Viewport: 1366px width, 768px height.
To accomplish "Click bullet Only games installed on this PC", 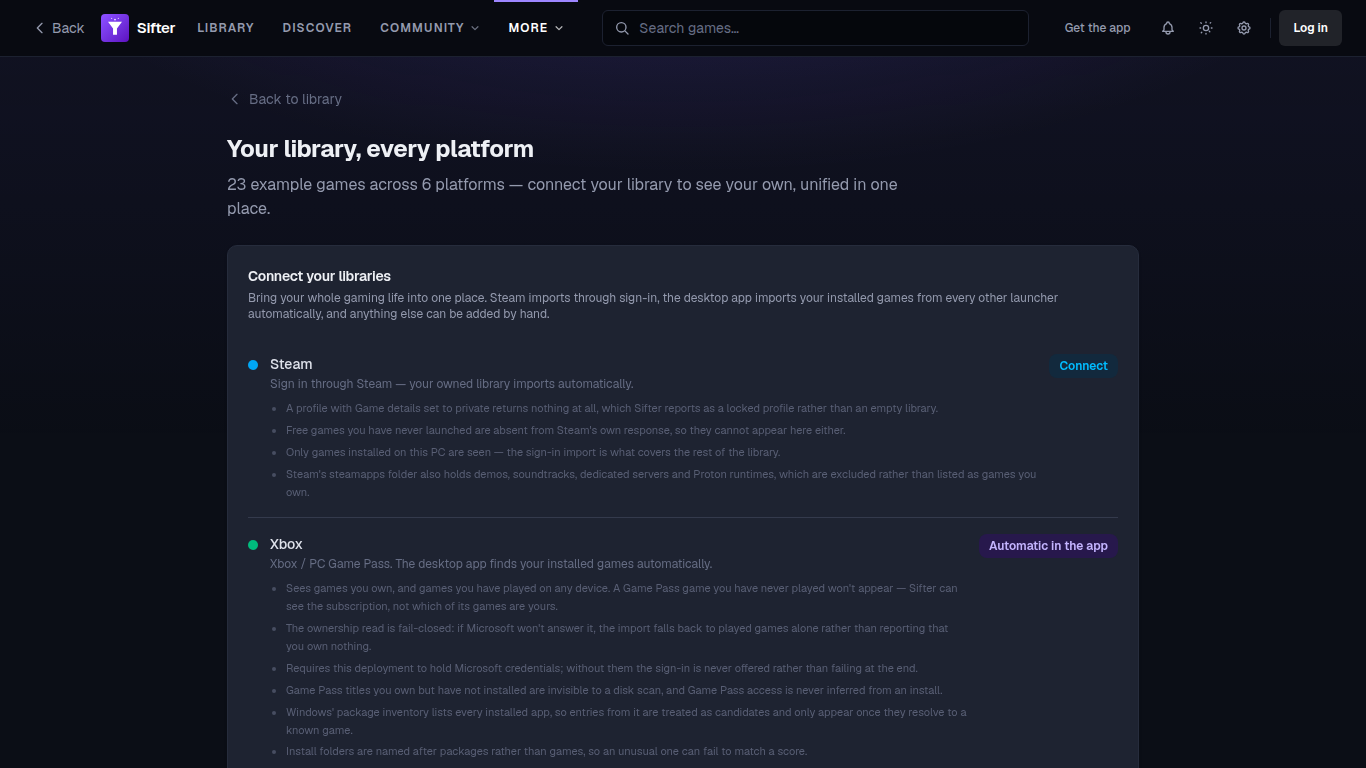I will pos(533,452).
